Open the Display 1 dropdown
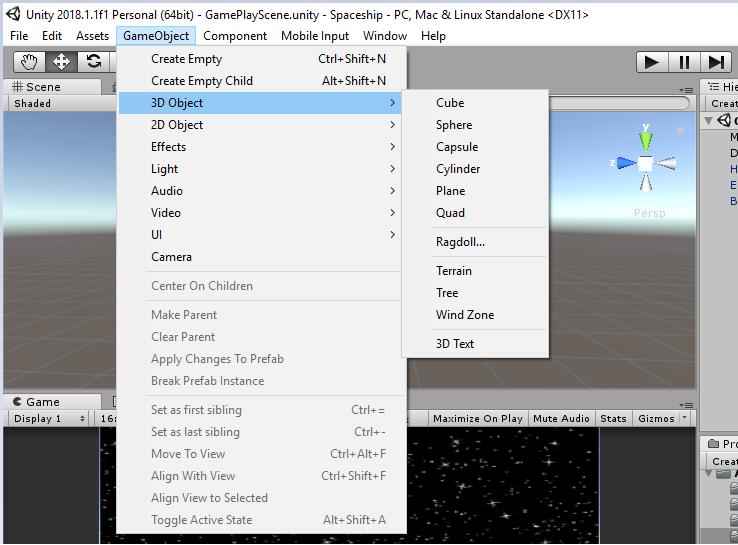This screenshot has width=738, height=545. click(49, 418)
